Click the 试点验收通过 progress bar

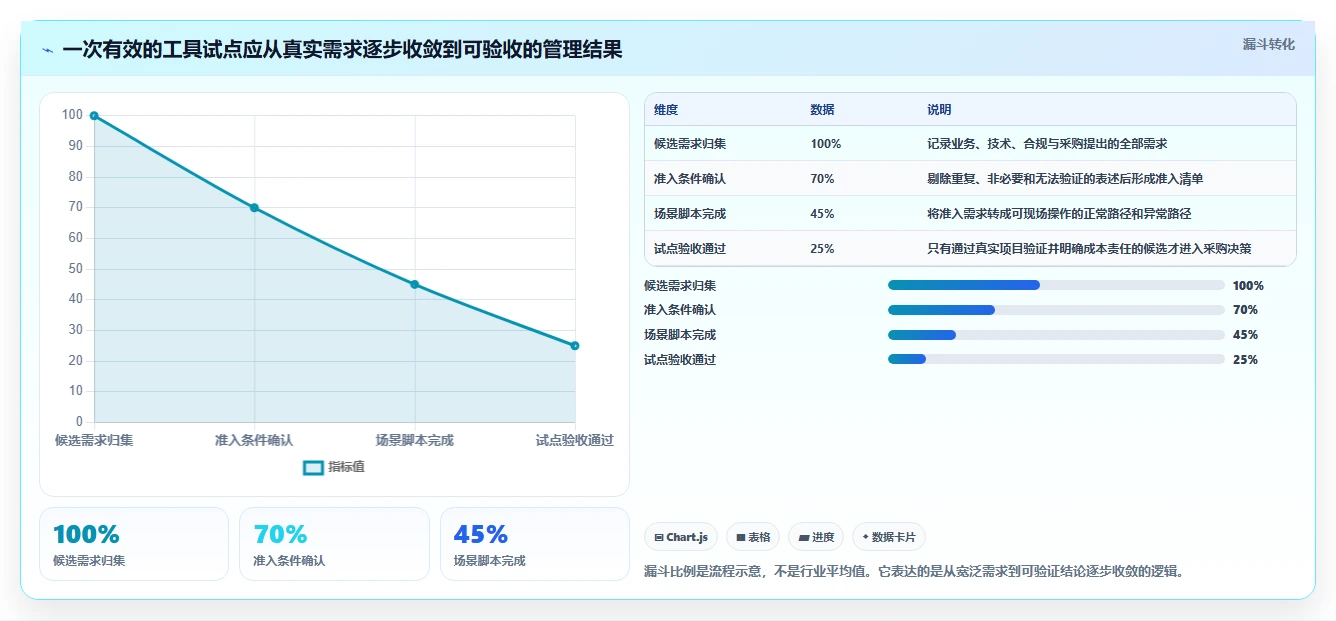pos(1056,359)
